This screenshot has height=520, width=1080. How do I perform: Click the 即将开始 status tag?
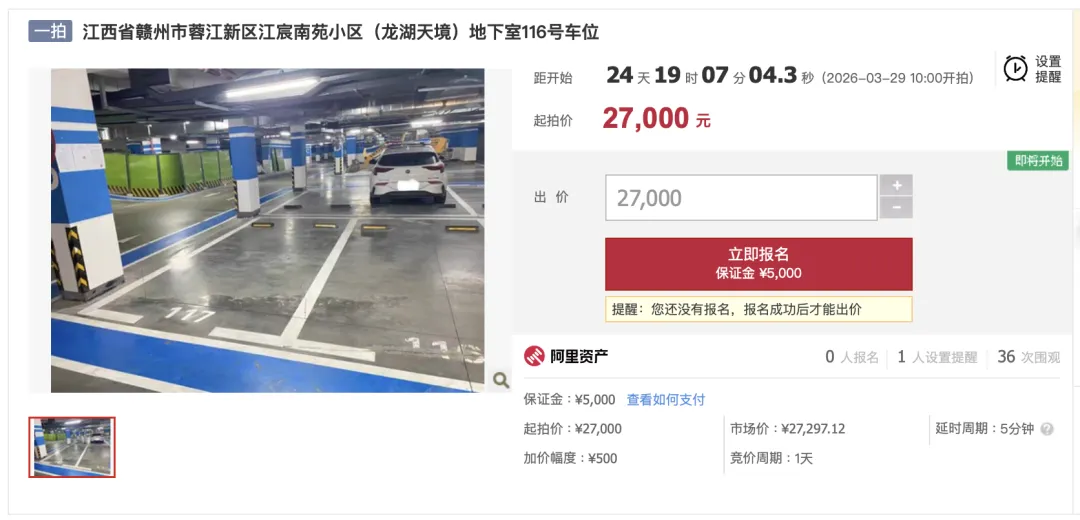coord(1038,161)
